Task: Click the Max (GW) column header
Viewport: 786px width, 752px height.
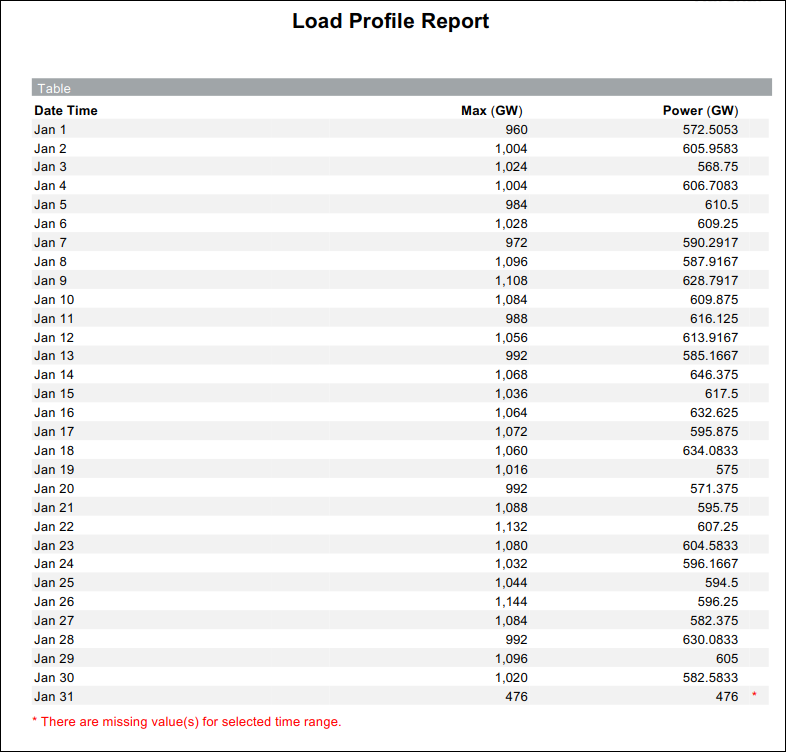Action: (491, 110)
